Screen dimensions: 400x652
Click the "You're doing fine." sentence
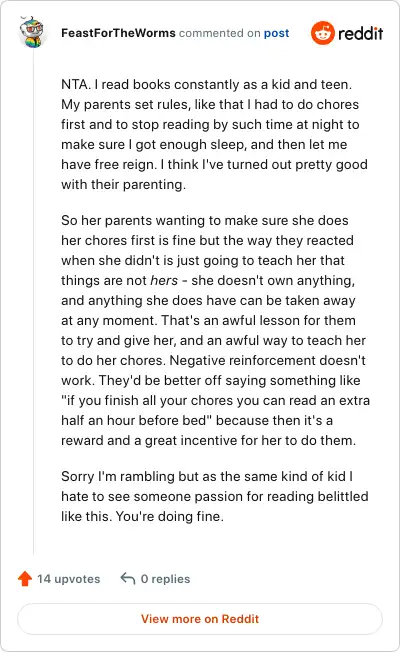click(170, 516)
